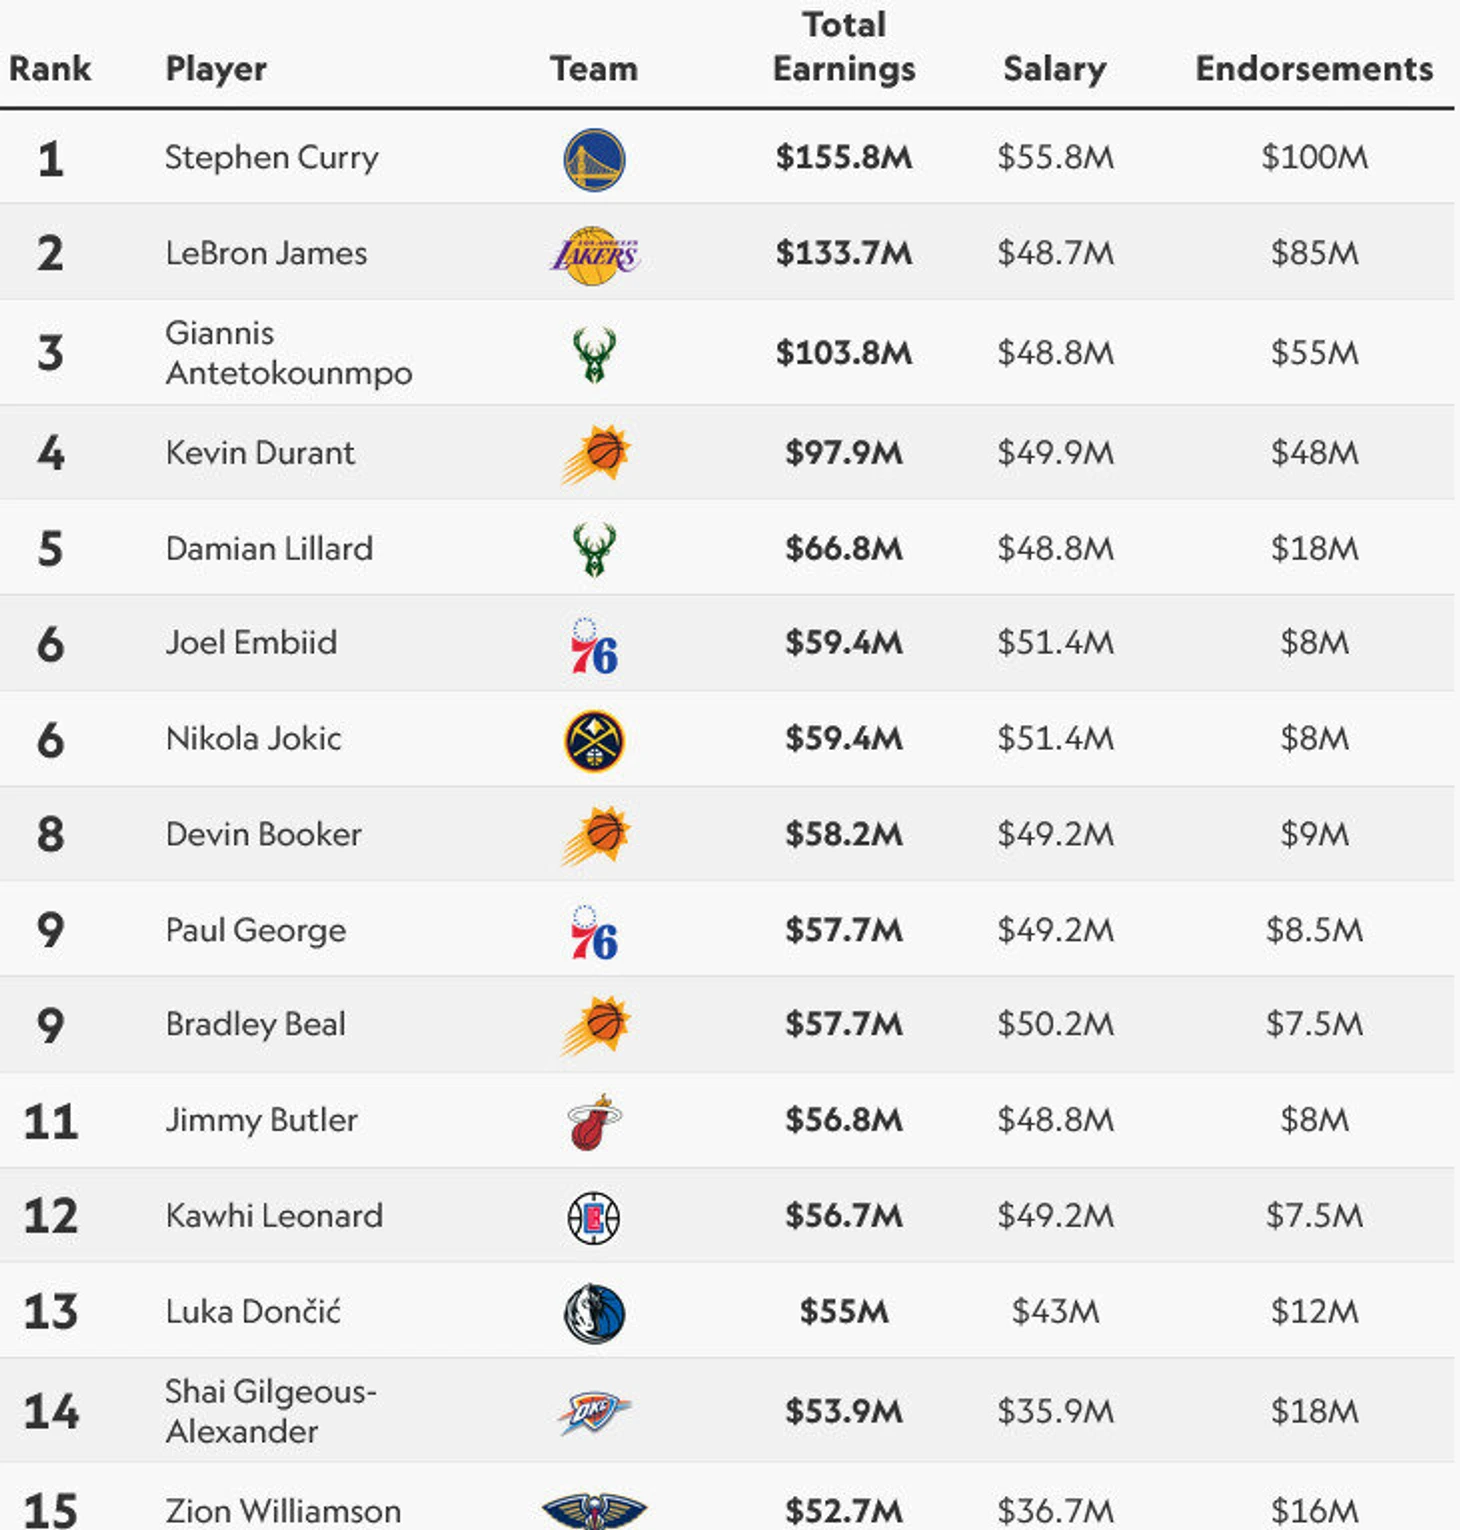Sort by the Salary column header

pyautogui.click(x=1054, y=68)
